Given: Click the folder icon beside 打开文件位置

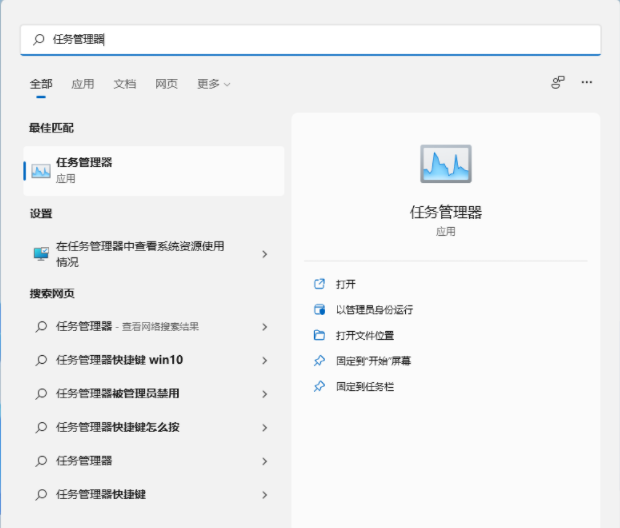Looking at the screenshot, I should [x=319, y=335].
